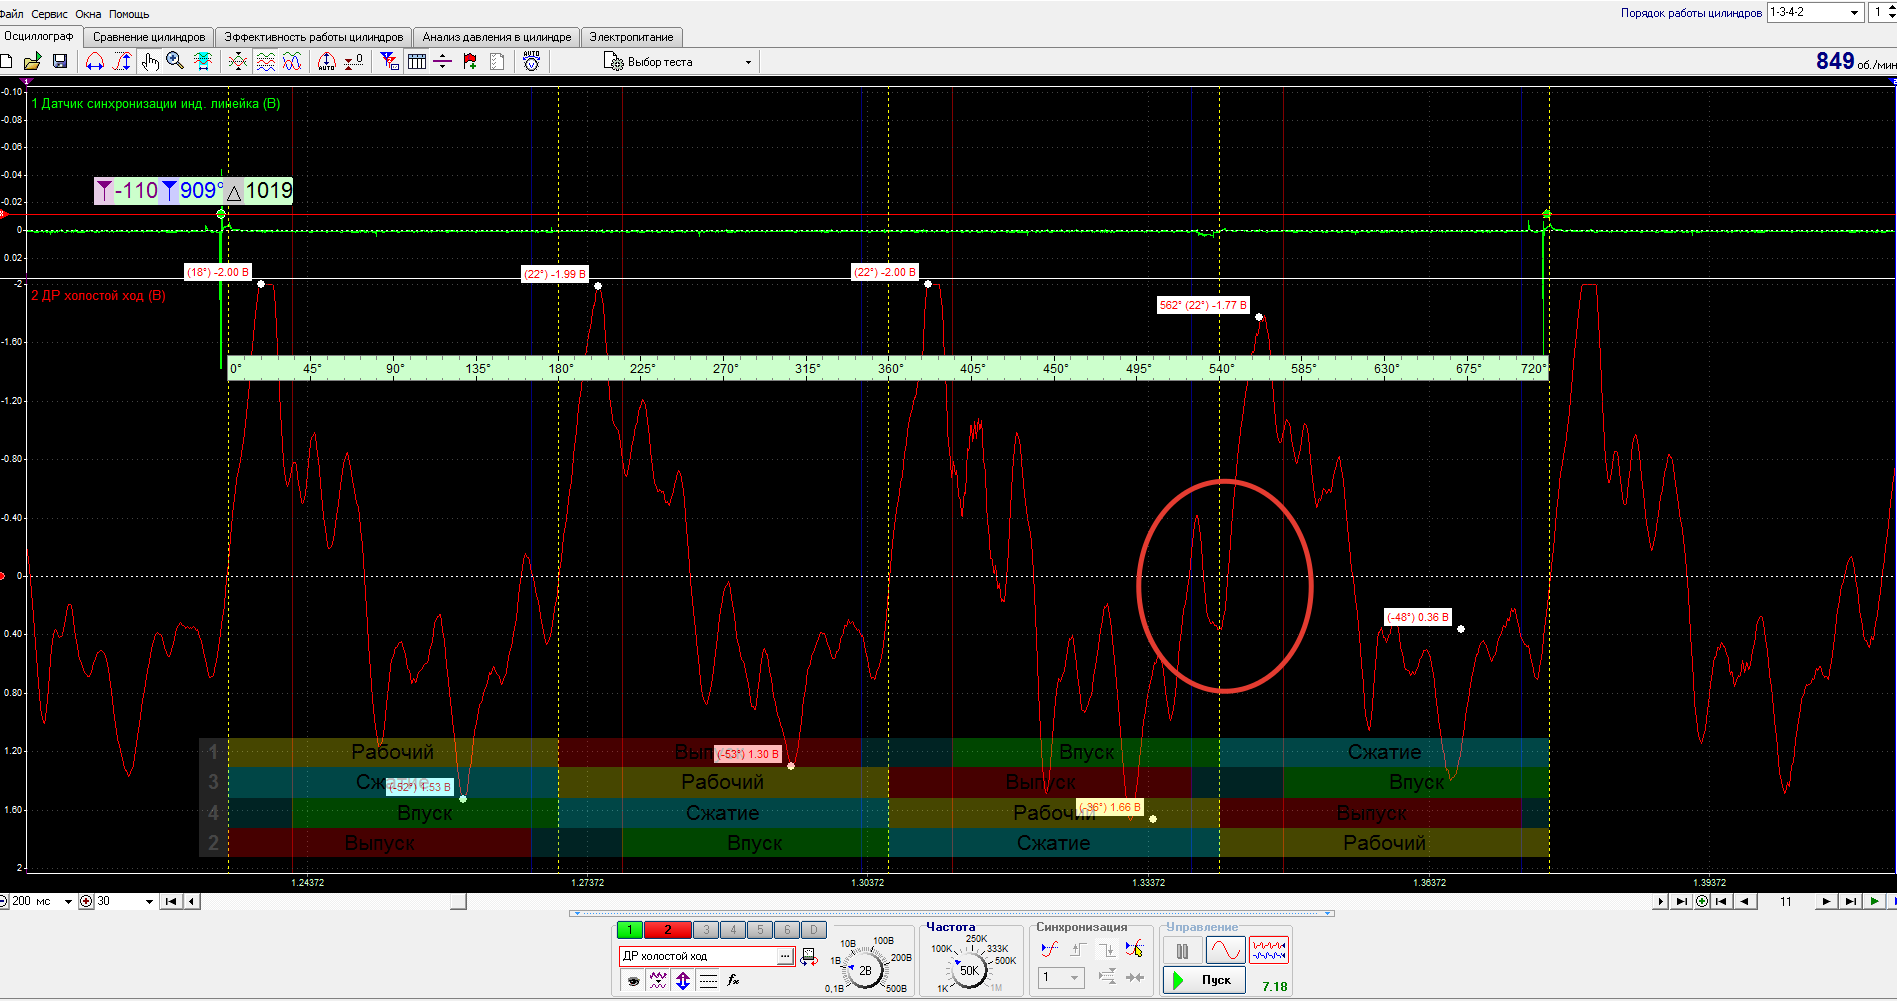Toggle the digital channel D button

coord(814,930)
